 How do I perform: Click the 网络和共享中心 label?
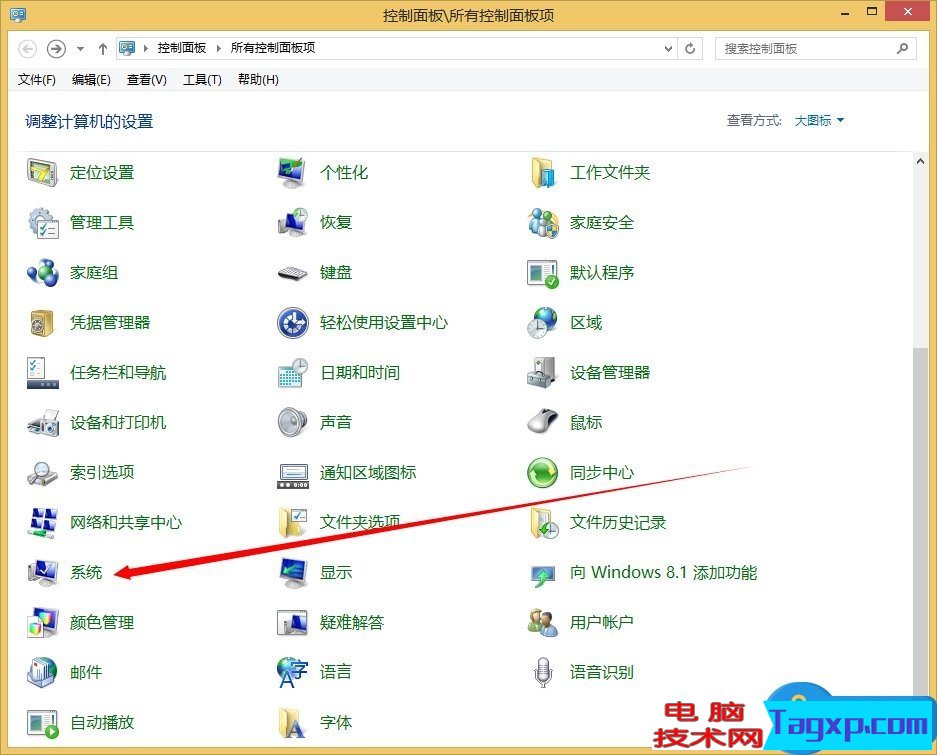point(125,522)
